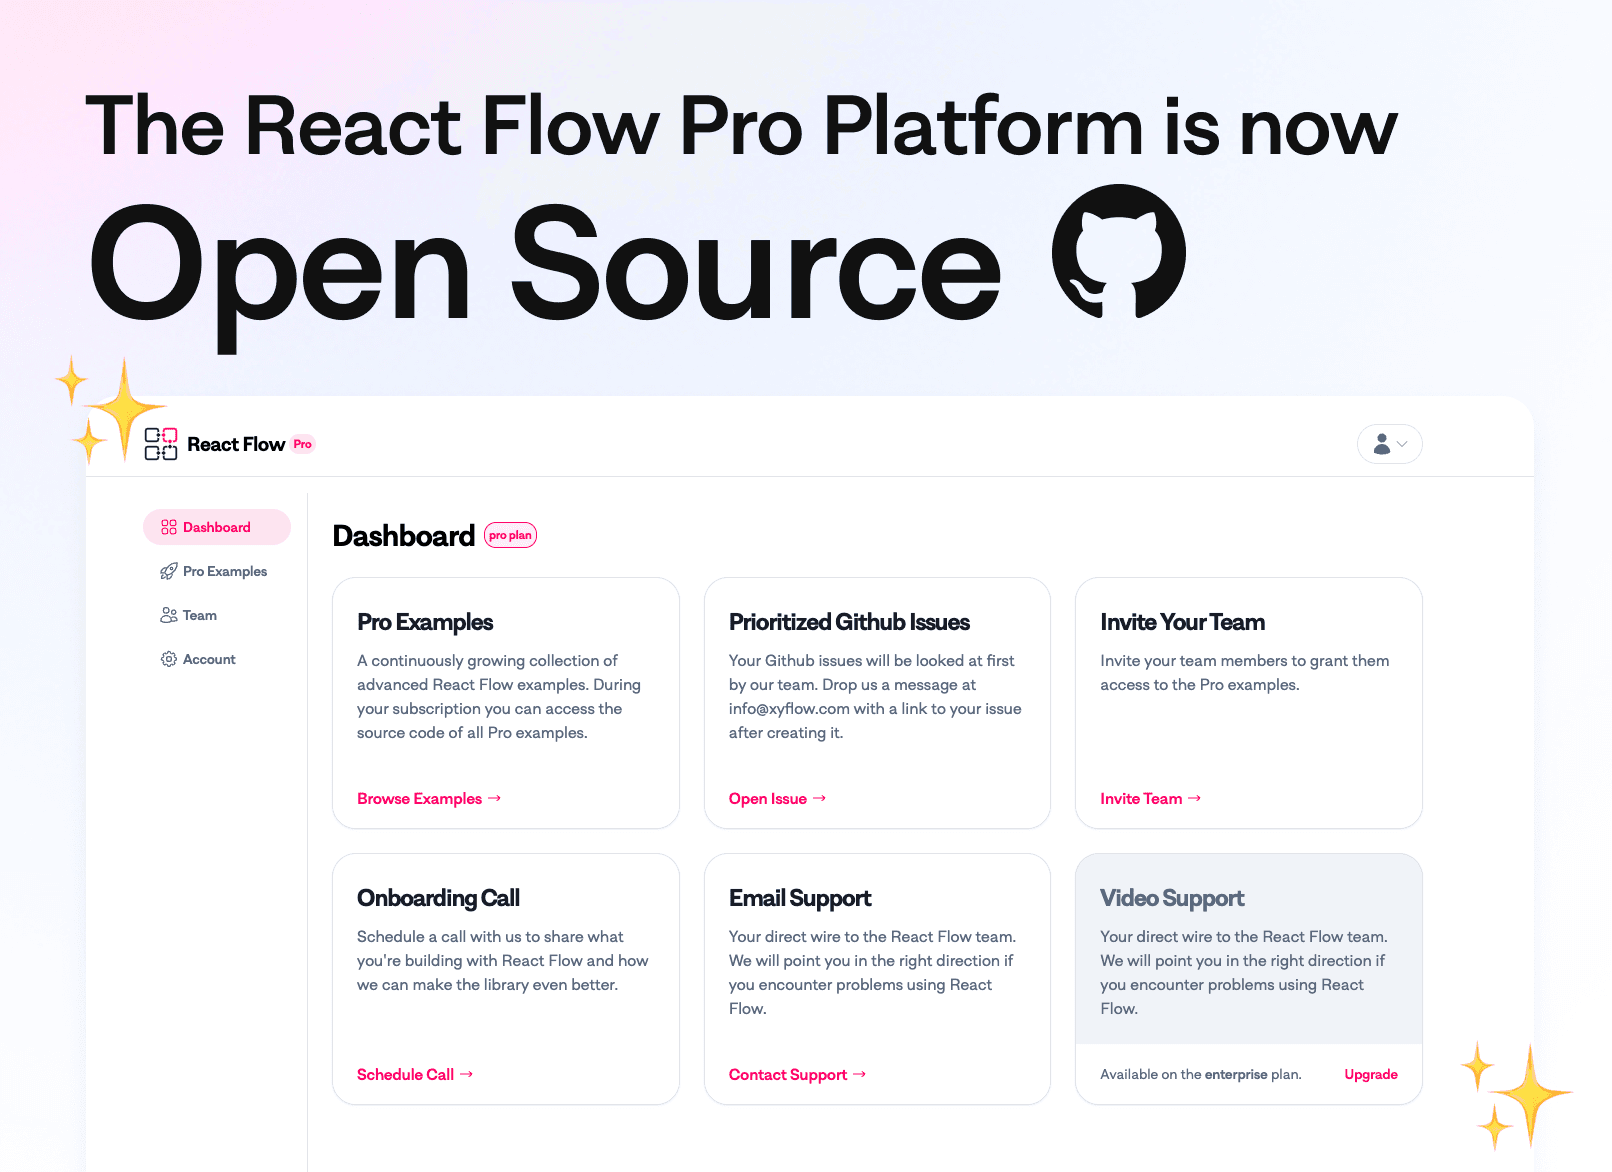Viewport: 1612px width, 1172px height.
Task: Click the pro plan badge
Action: [x=511, y=535]
